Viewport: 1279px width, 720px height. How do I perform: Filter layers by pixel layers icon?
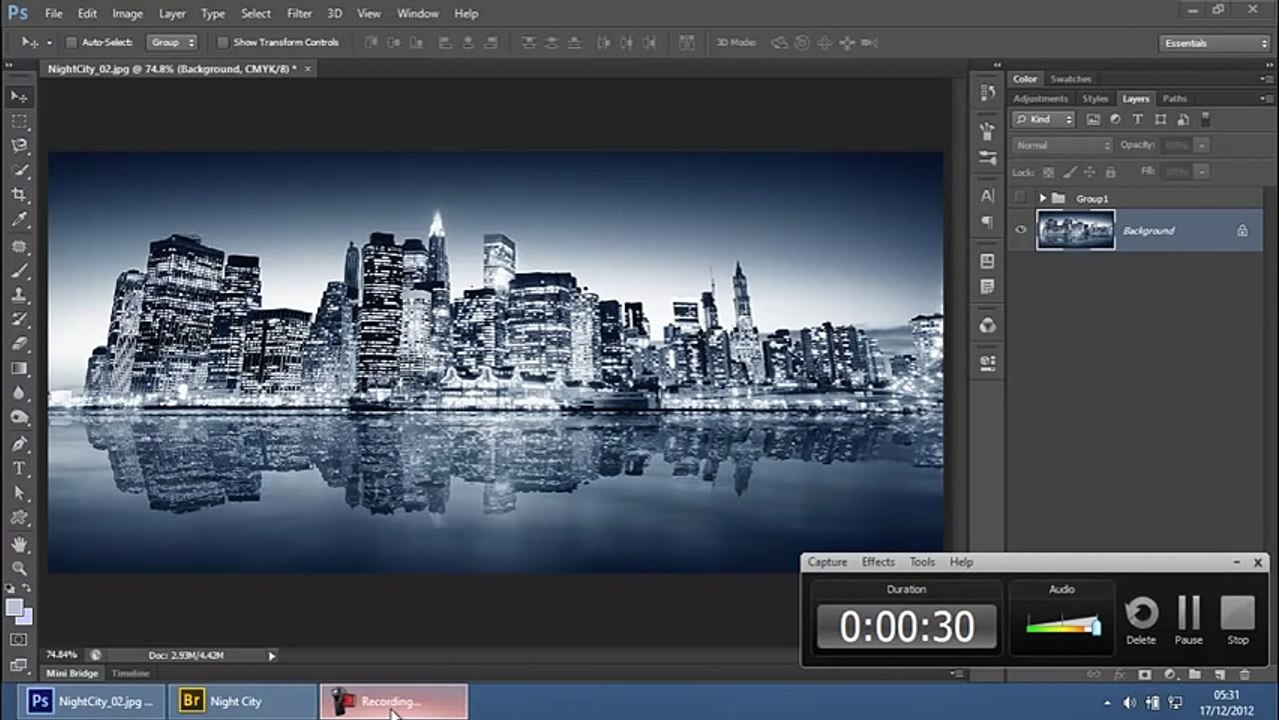coord(1093,119)
